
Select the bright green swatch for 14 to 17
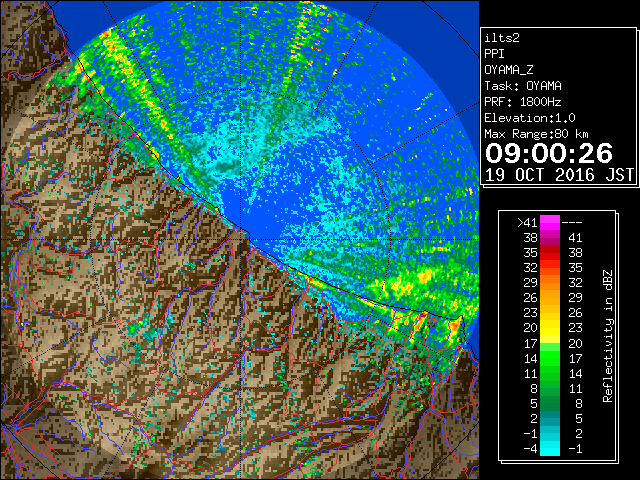550,358
